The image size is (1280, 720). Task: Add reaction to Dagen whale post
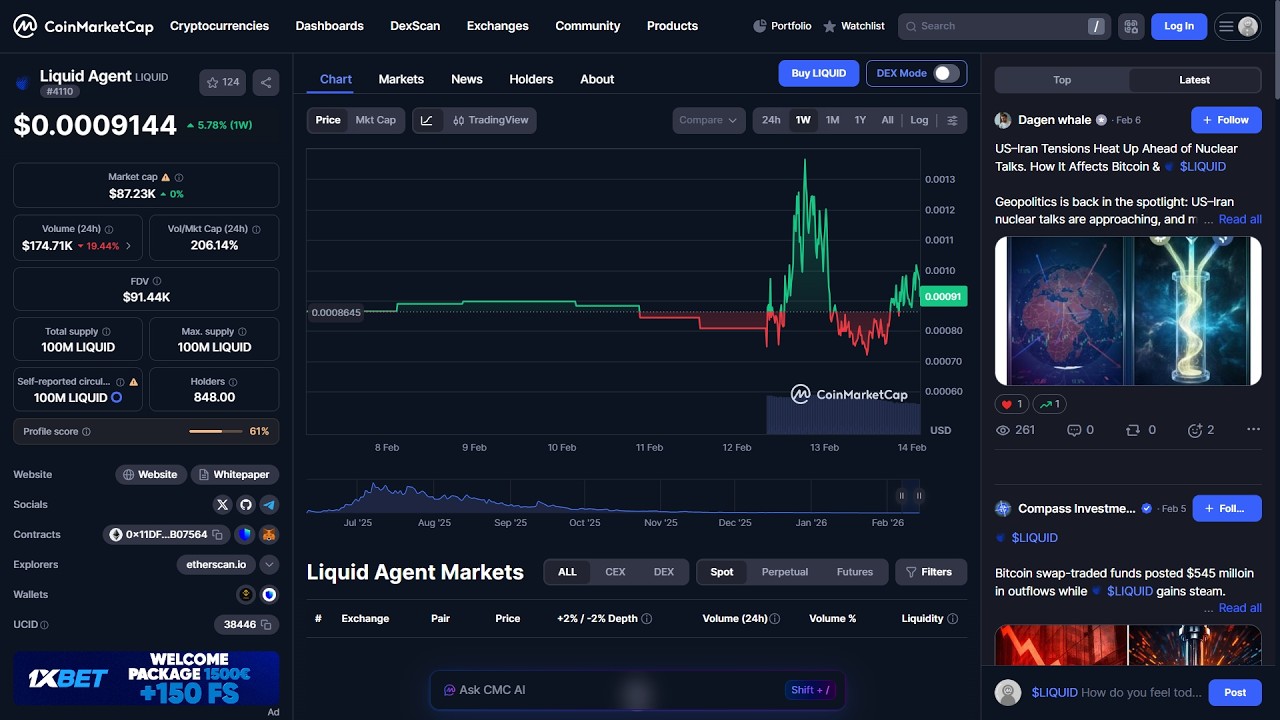coord(1200,430)
